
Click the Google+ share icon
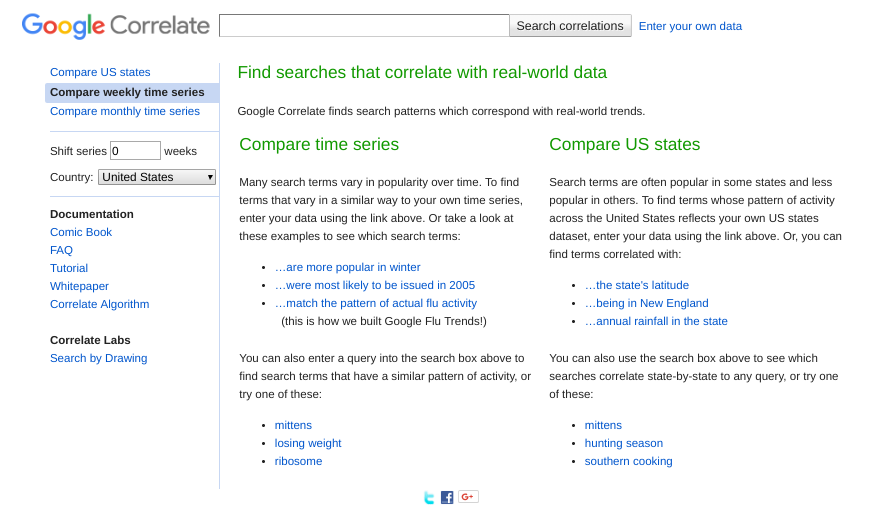468,497
